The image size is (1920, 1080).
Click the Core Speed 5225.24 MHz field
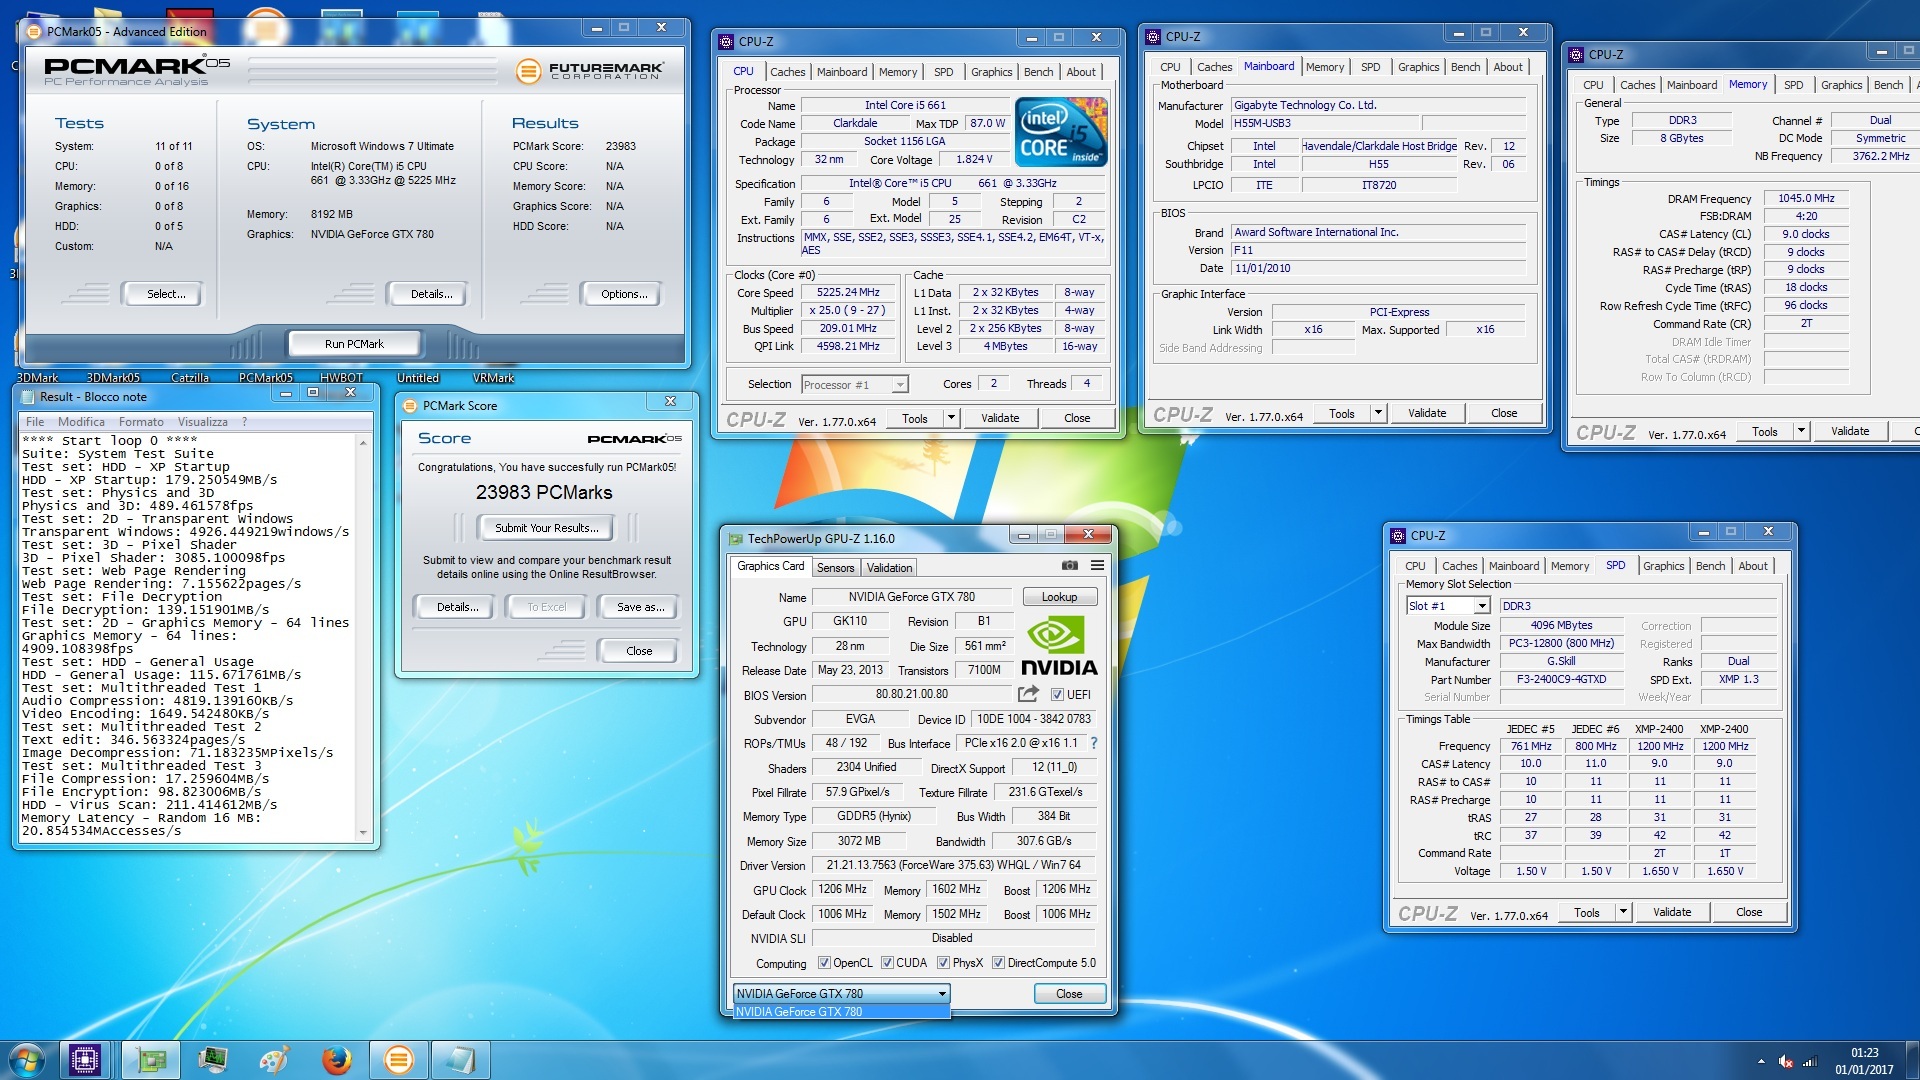848,293
